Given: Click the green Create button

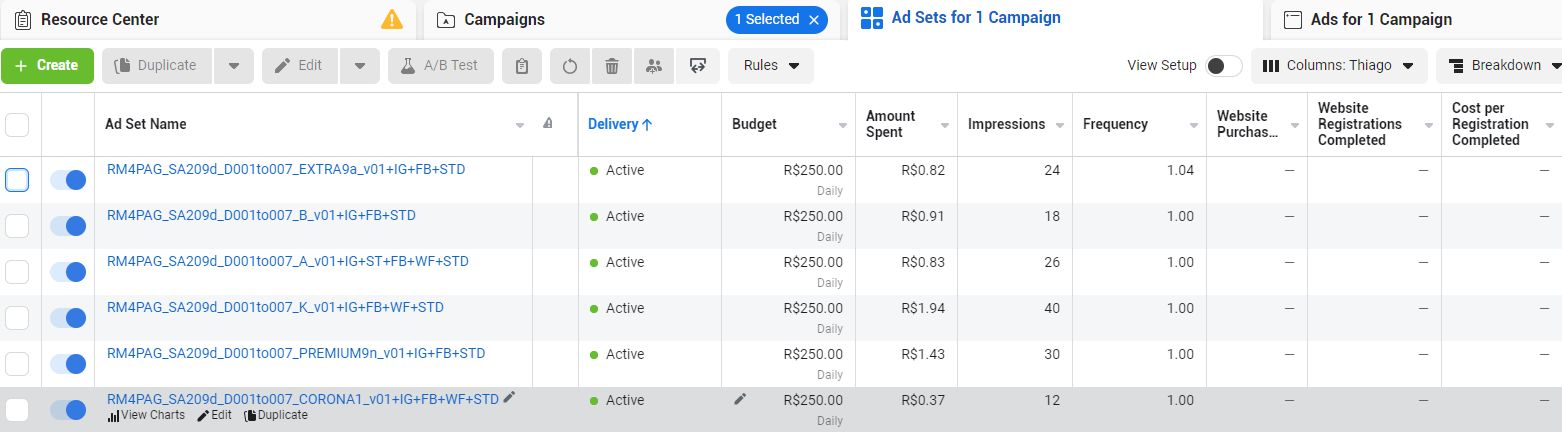Looking at the screenshot, I should click(x=47, y=66).
